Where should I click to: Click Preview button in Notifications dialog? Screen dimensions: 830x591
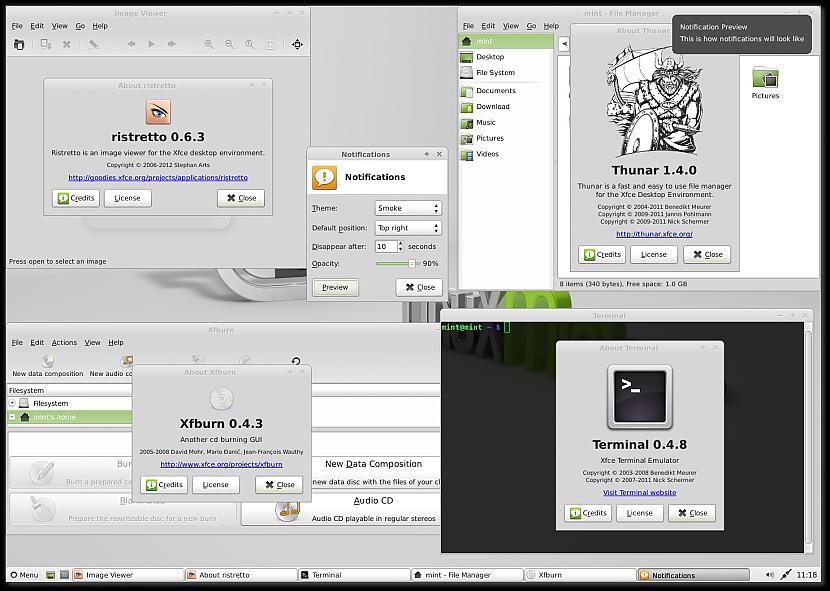click(335, 287)
